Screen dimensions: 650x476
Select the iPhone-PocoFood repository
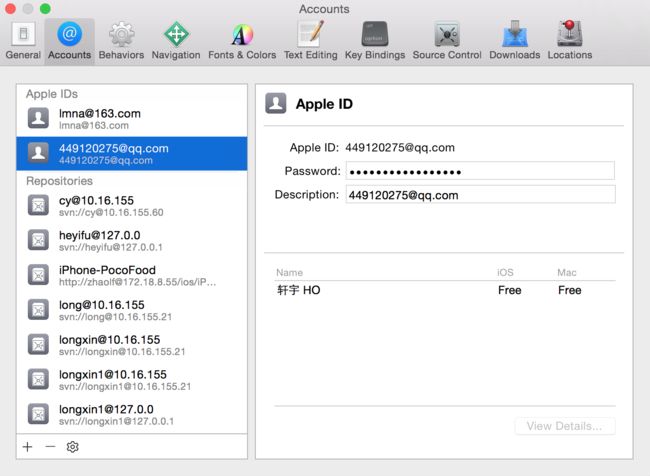132,275
